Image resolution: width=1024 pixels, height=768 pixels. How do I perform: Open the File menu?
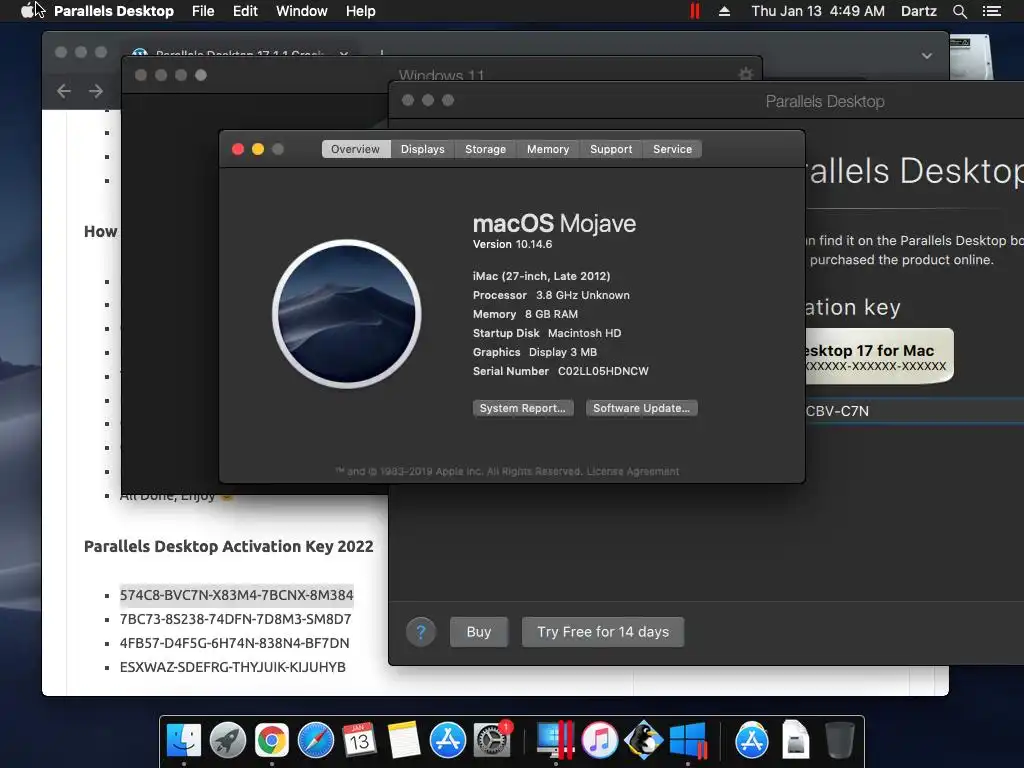[203, 11]
